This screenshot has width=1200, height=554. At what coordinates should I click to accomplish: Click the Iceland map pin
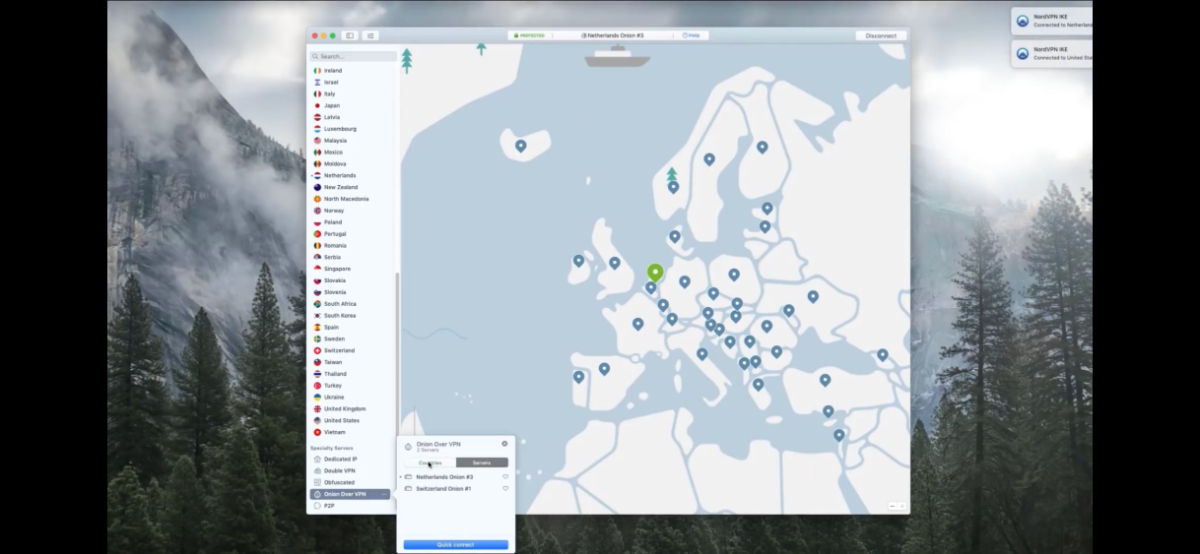pos(521,146)
